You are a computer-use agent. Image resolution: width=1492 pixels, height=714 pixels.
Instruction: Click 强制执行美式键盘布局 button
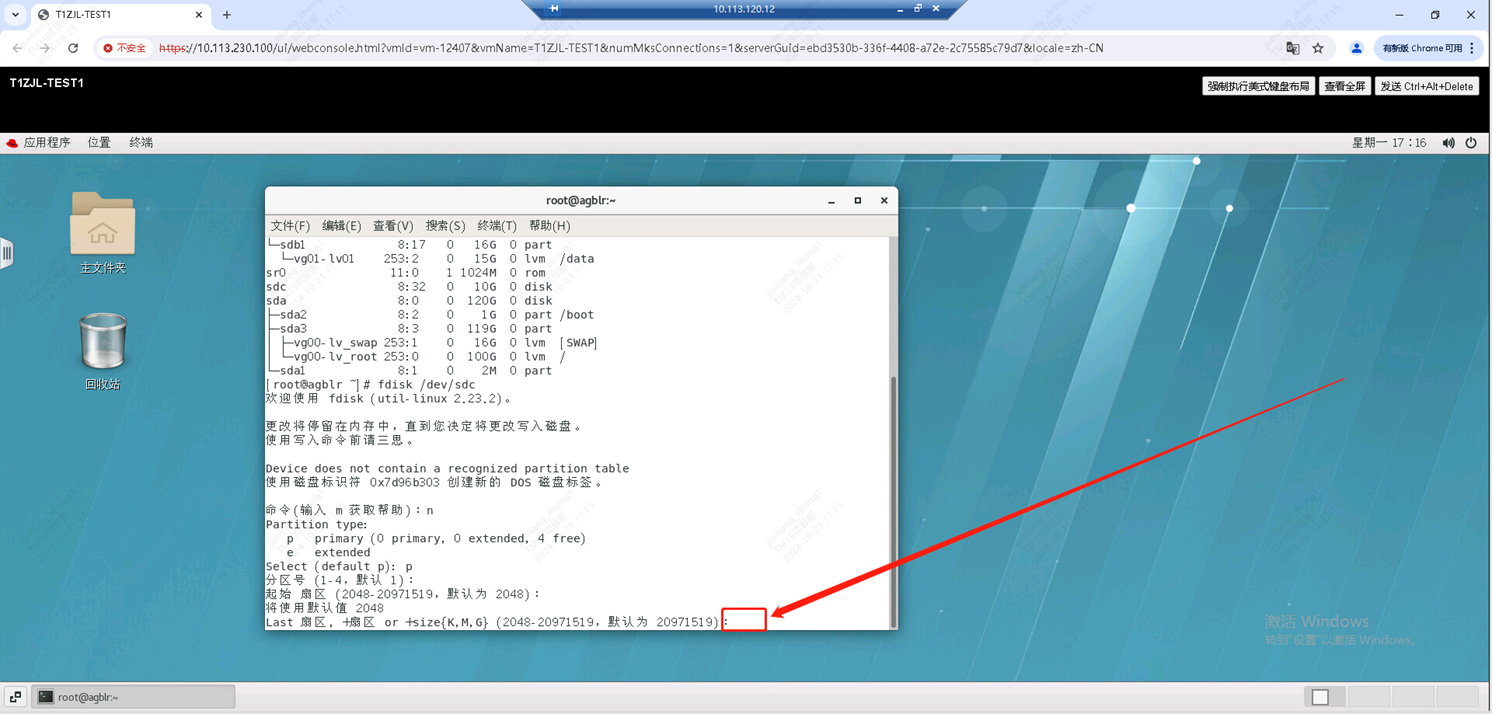(x=1257, y=86)
